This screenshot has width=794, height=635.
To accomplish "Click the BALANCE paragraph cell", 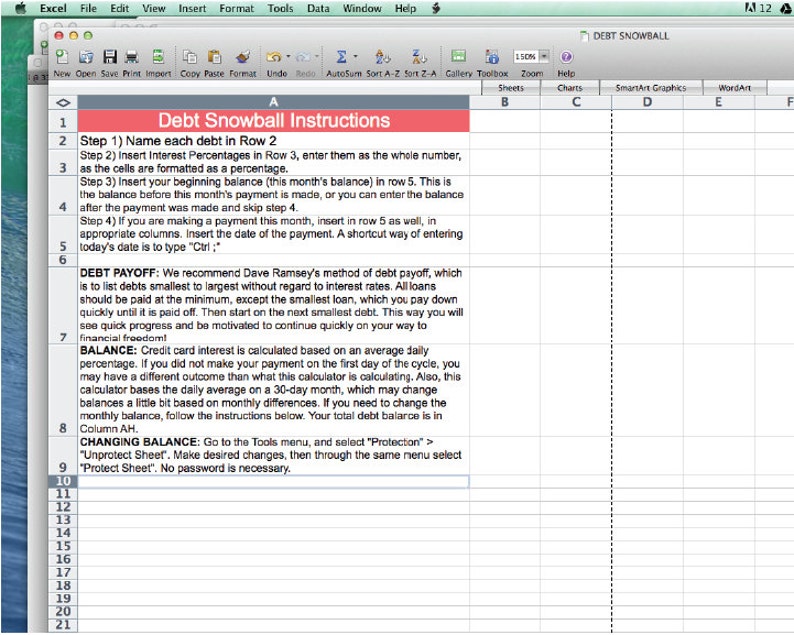I will click(273, 390).
